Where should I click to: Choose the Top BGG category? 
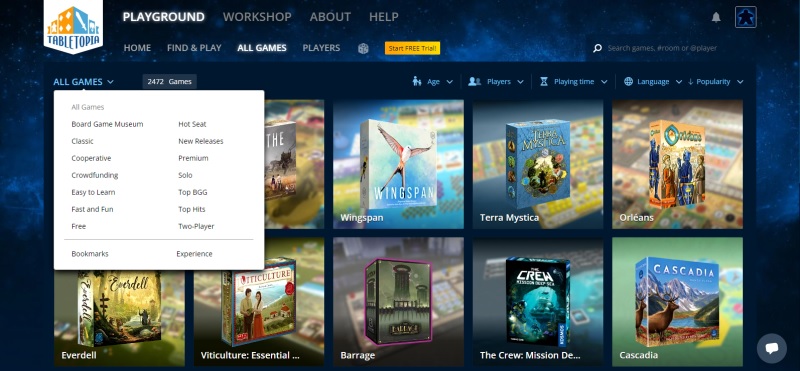point(193,192)
